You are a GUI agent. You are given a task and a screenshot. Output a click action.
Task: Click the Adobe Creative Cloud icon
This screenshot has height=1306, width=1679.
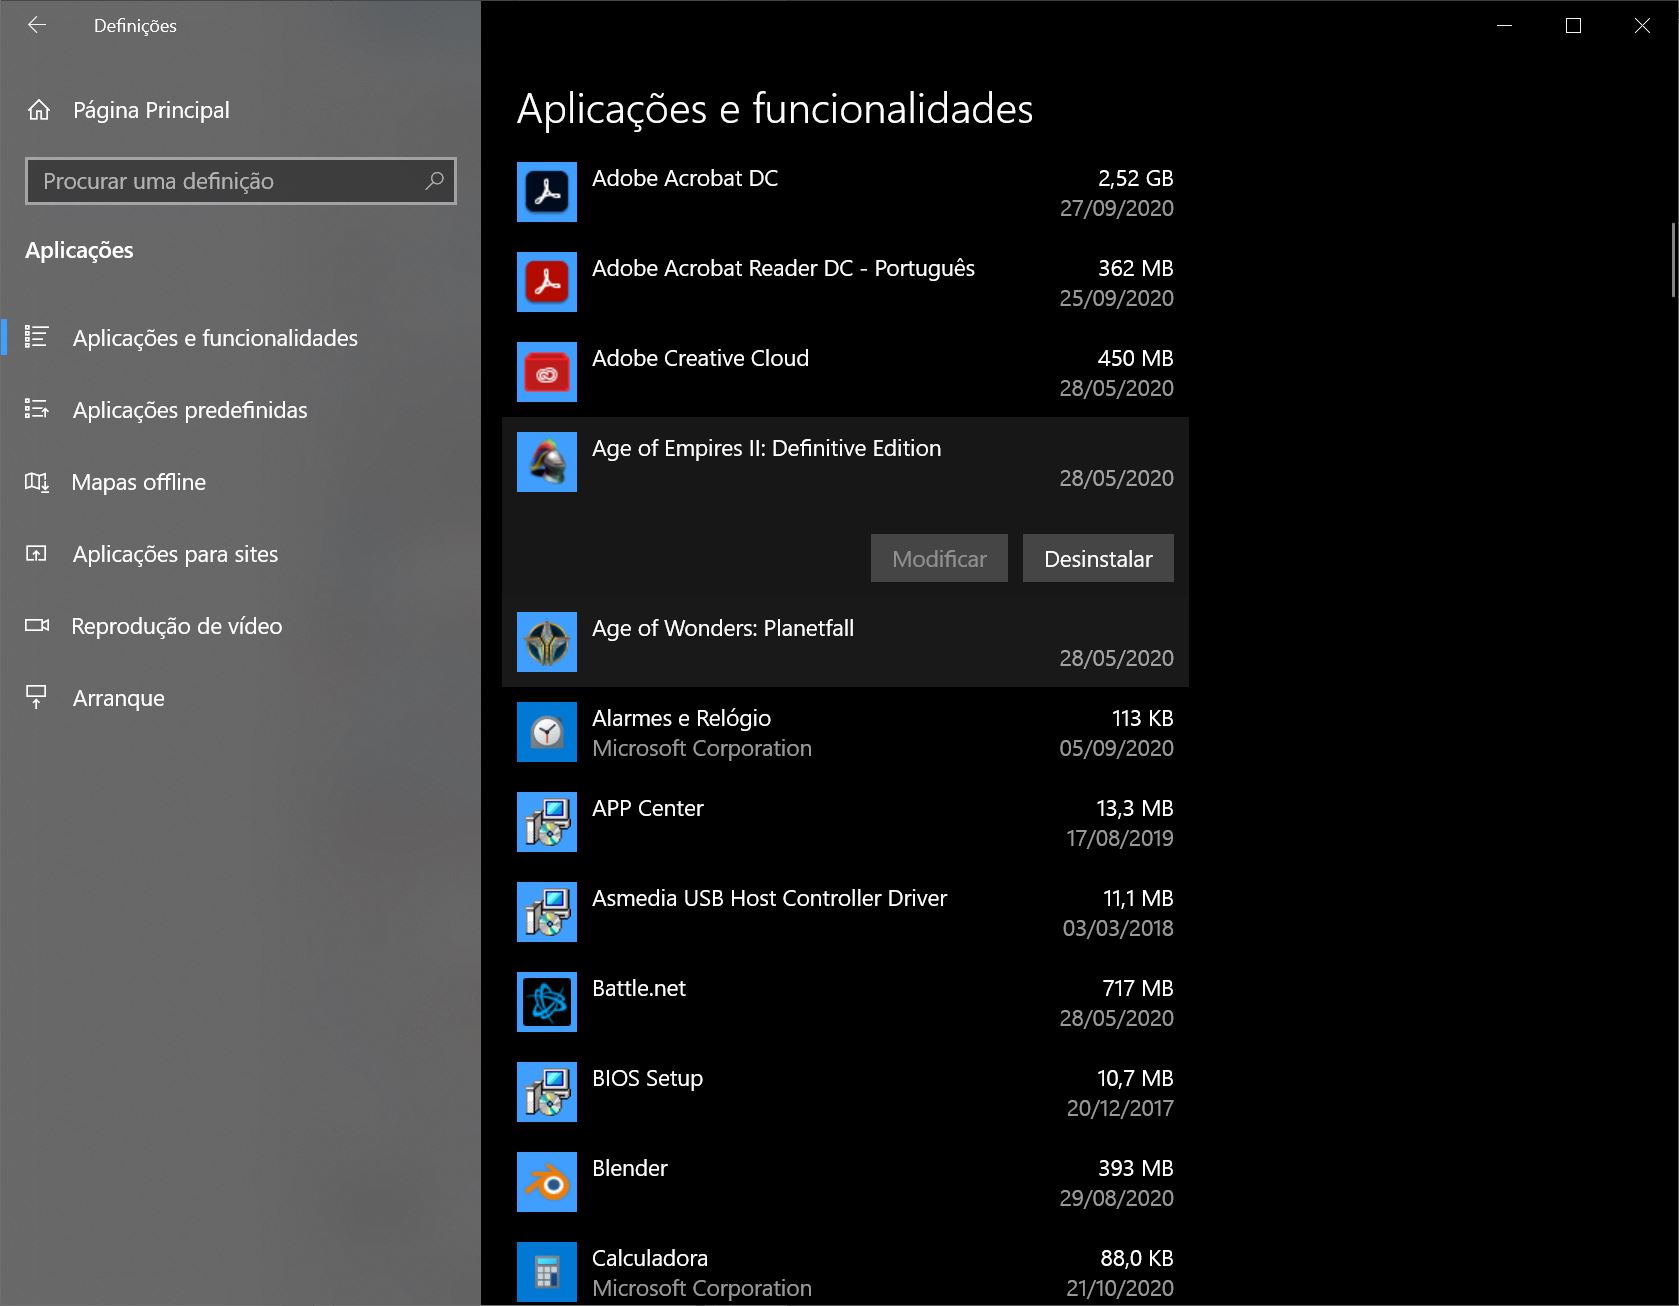[547, 372]
